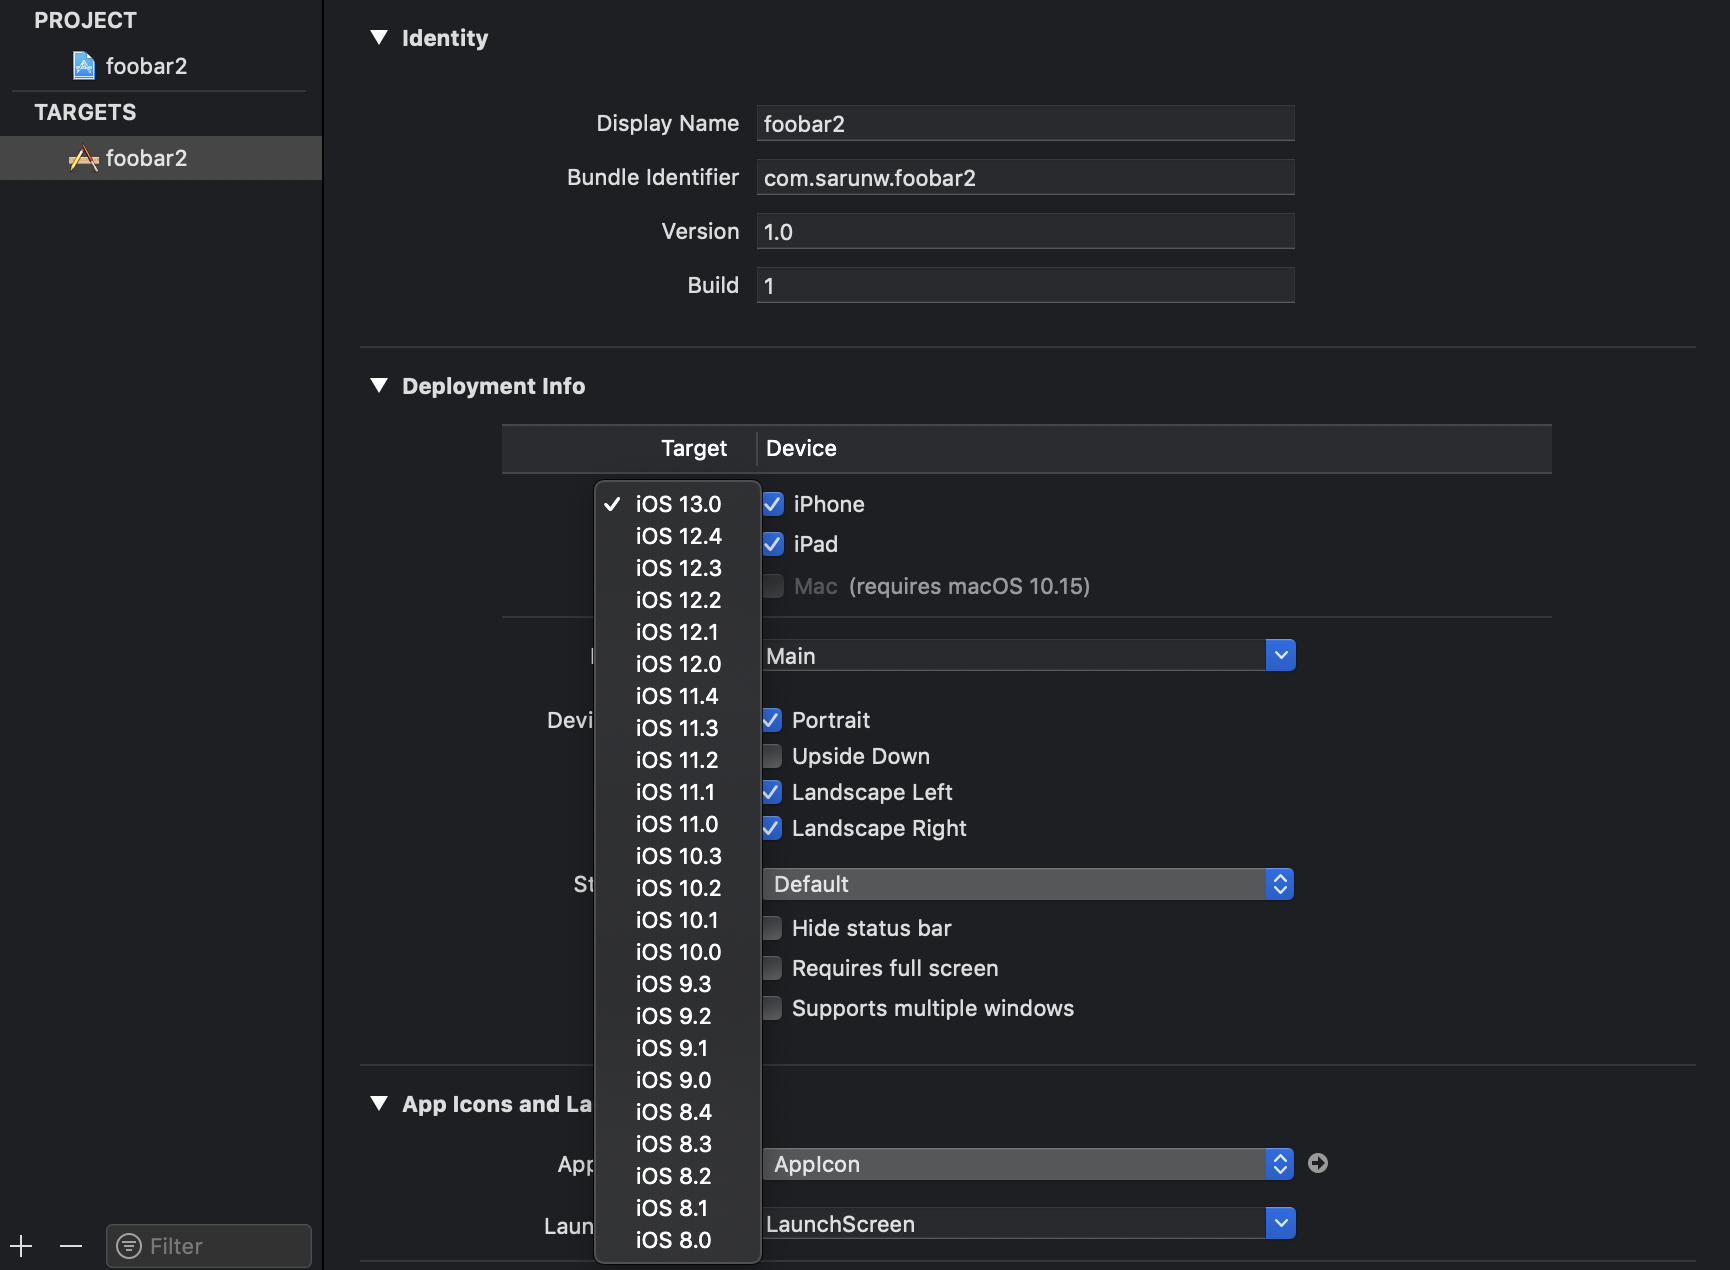1730x1270 pixels.
Task: Click the Bundle Identifier text field
Action: pos(1025,178)
